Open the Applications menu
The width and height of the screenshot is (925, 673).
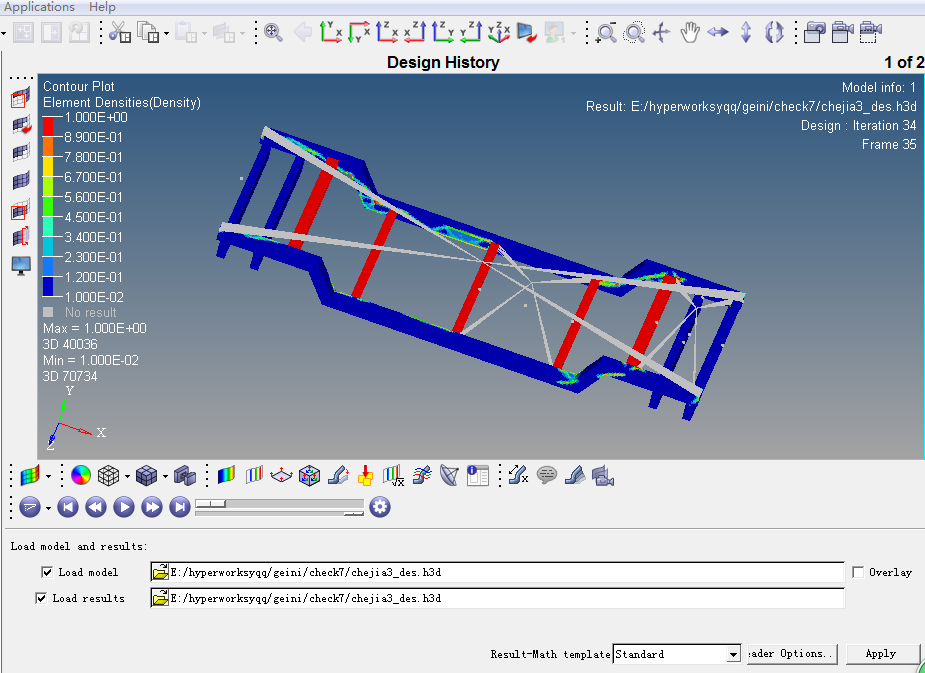tap(39, 7)
